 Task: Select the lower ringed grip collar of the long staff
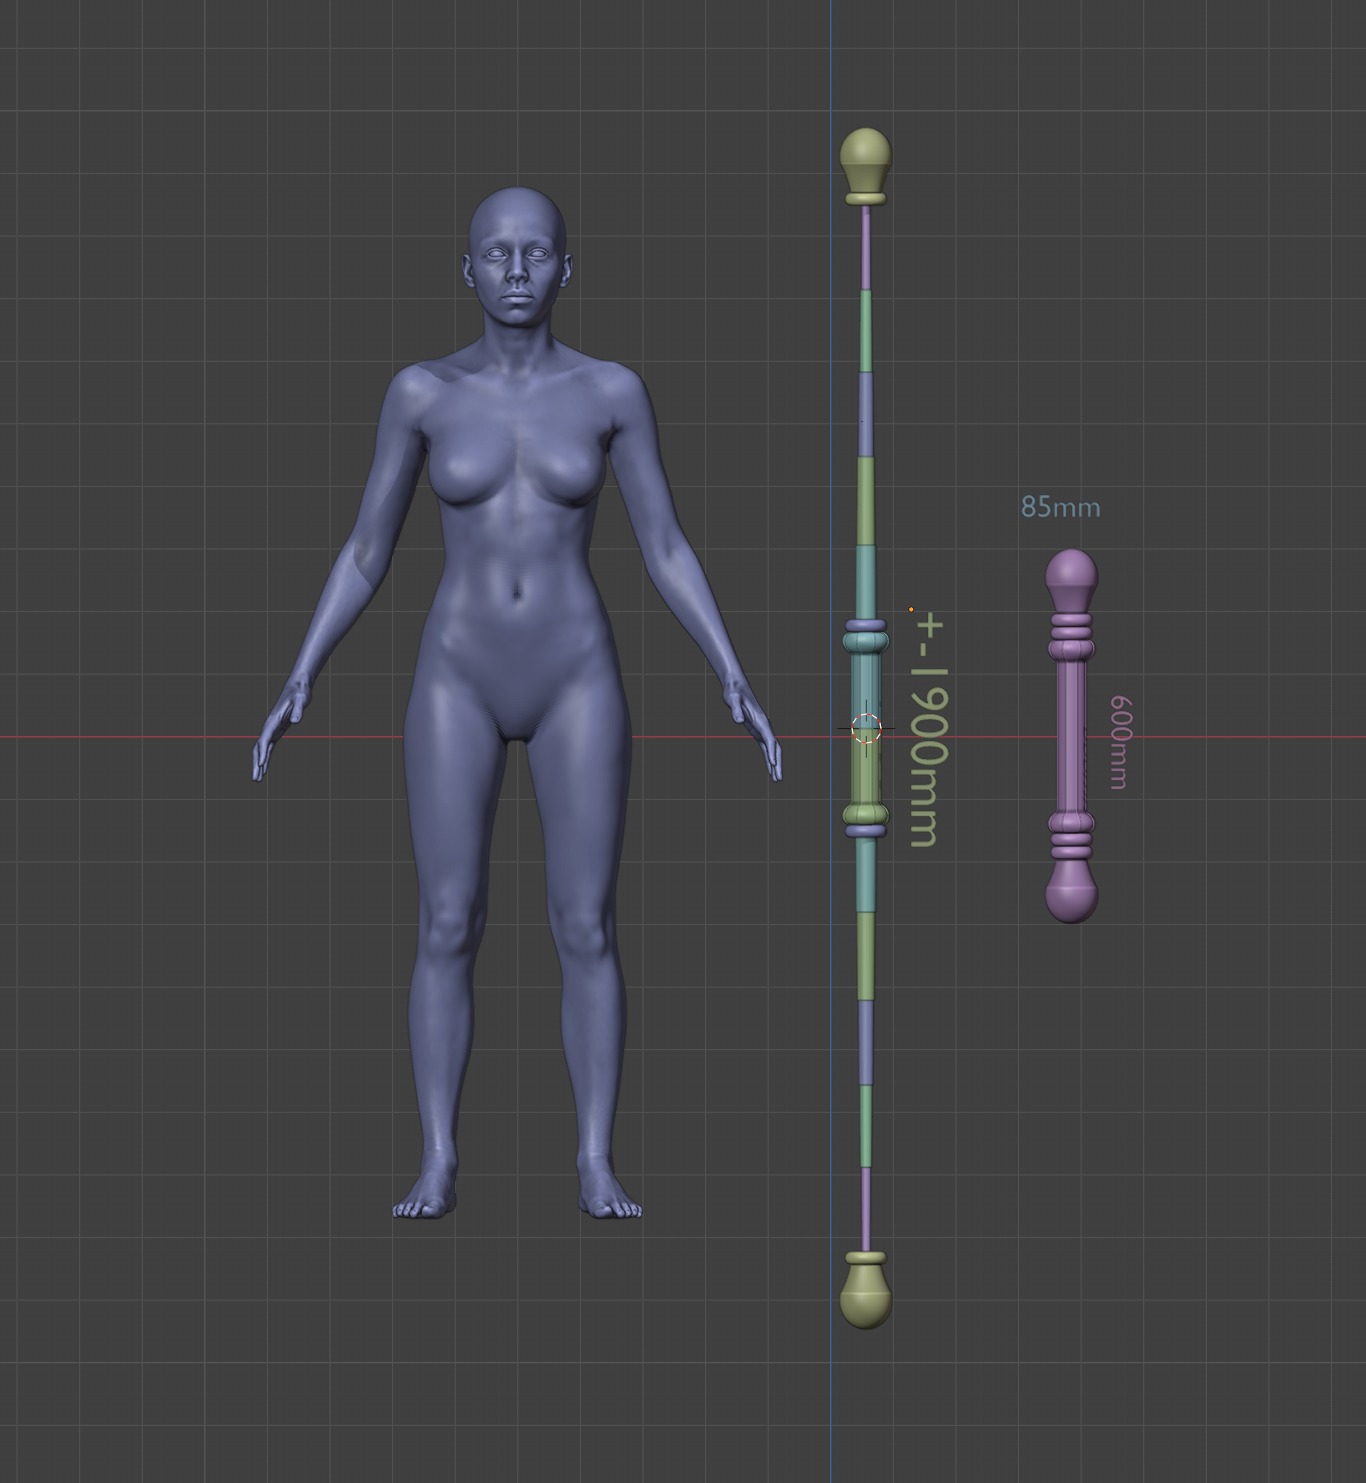coord(866,817)
